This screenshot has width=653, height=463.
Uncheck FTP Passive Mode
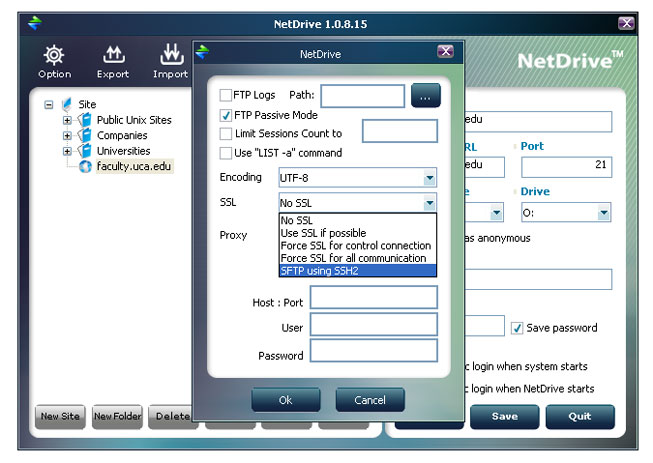pyautogui.click(x=226, y=115)
